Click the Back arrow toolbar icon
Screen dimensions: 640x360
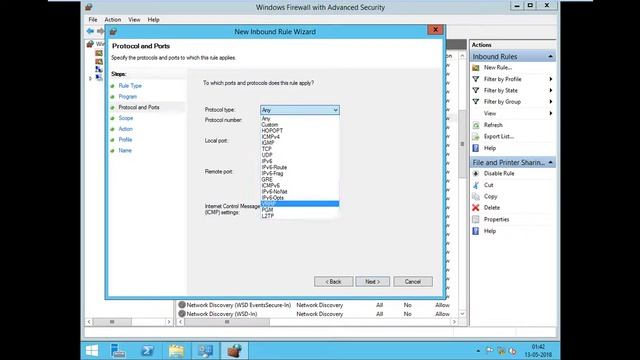click(x=90, y=31)
